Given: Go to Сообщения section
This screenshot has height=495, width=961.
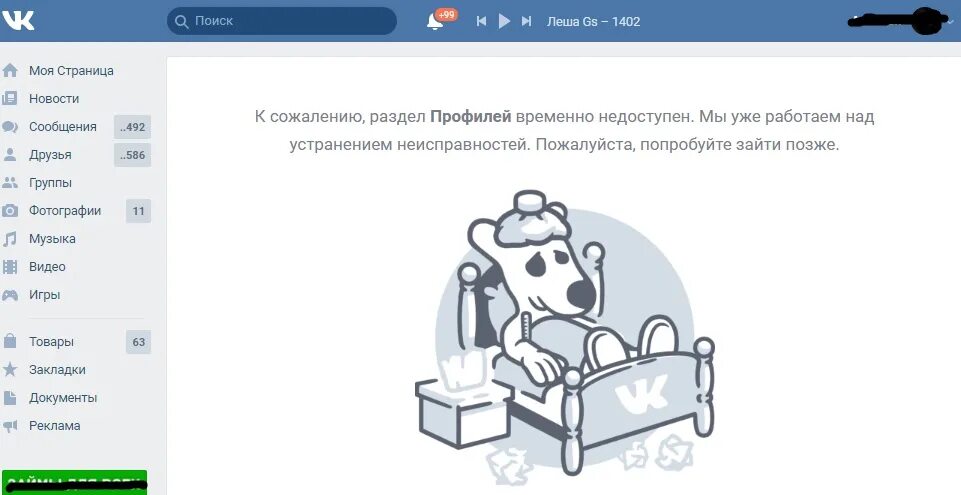Looking at the screenshot, I should tap(63, 127).
